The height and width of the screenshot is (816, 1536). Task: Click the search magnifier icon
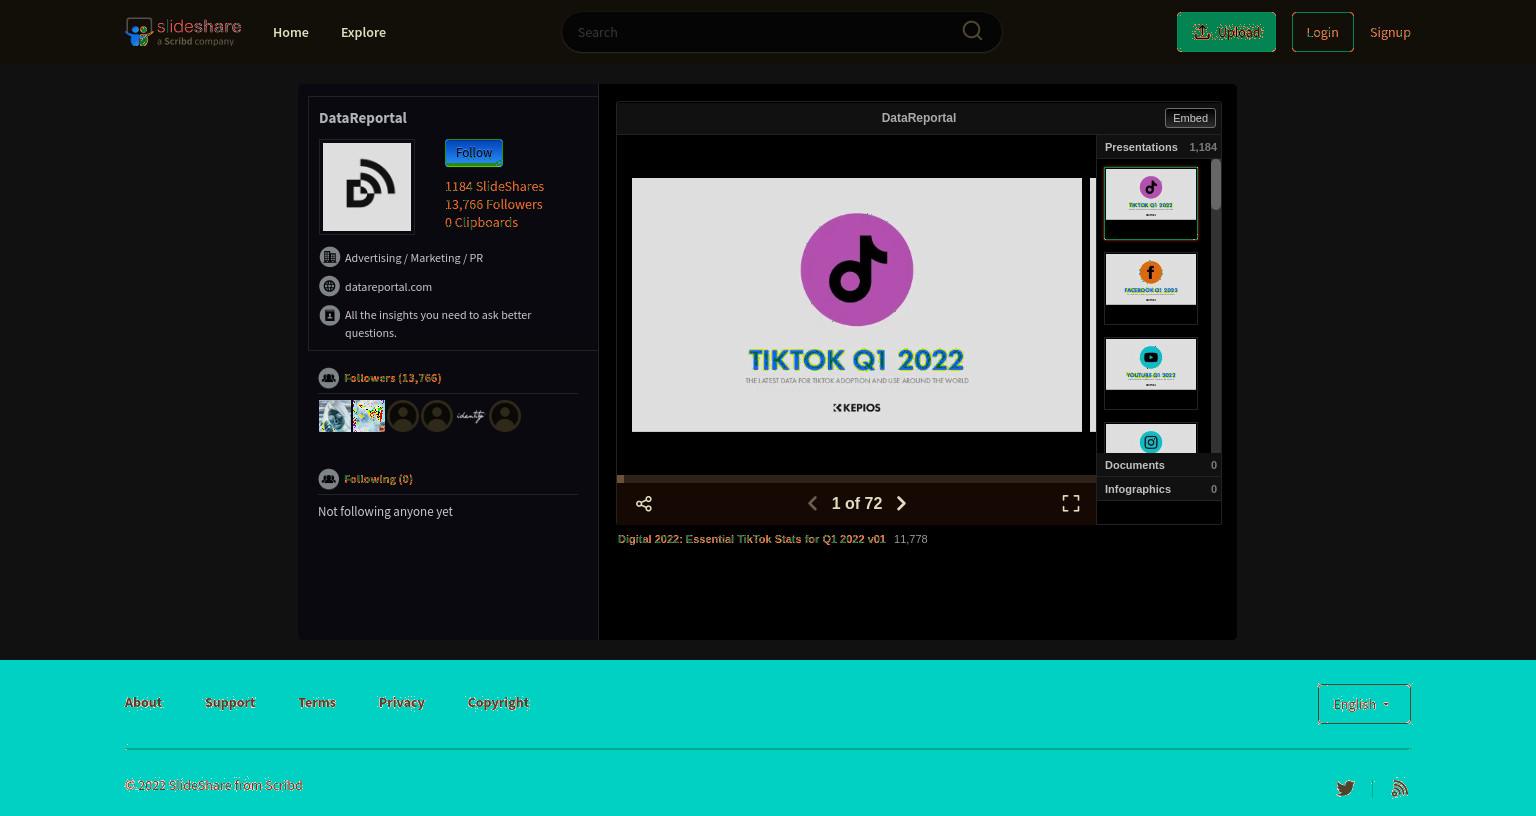pyautogui.click(x=972, y=31)
